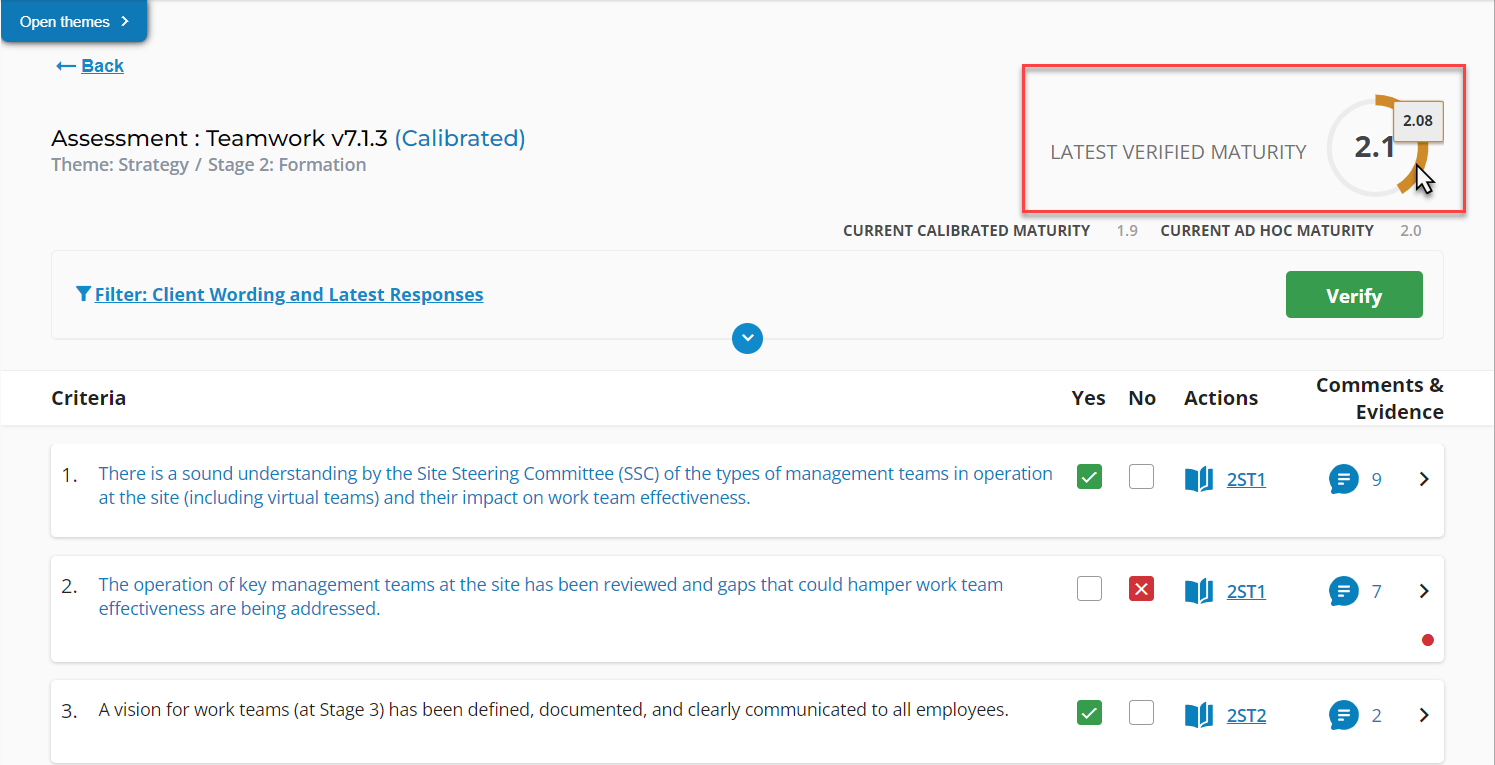Open comments bubble for criterion 2
Image resolution: width=1495 pixels, height=765 pixels.
pos(1344,592)
